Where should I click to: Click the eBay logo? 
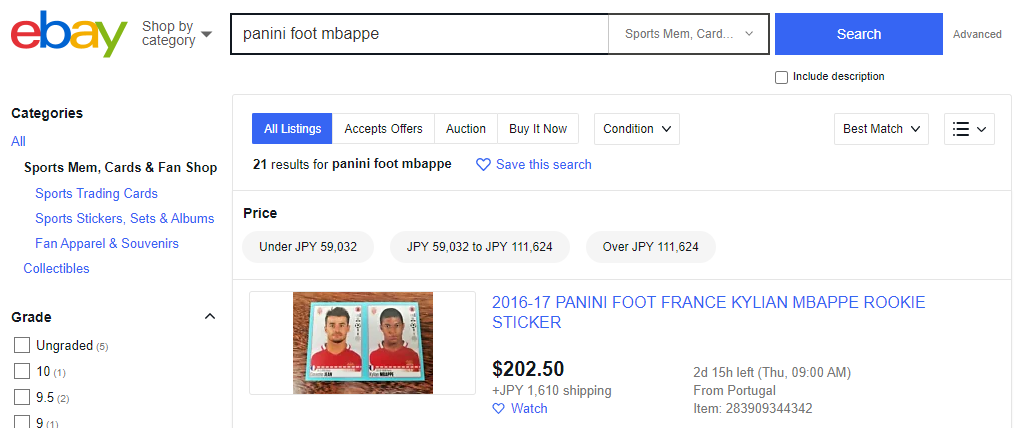coord(68,34)
